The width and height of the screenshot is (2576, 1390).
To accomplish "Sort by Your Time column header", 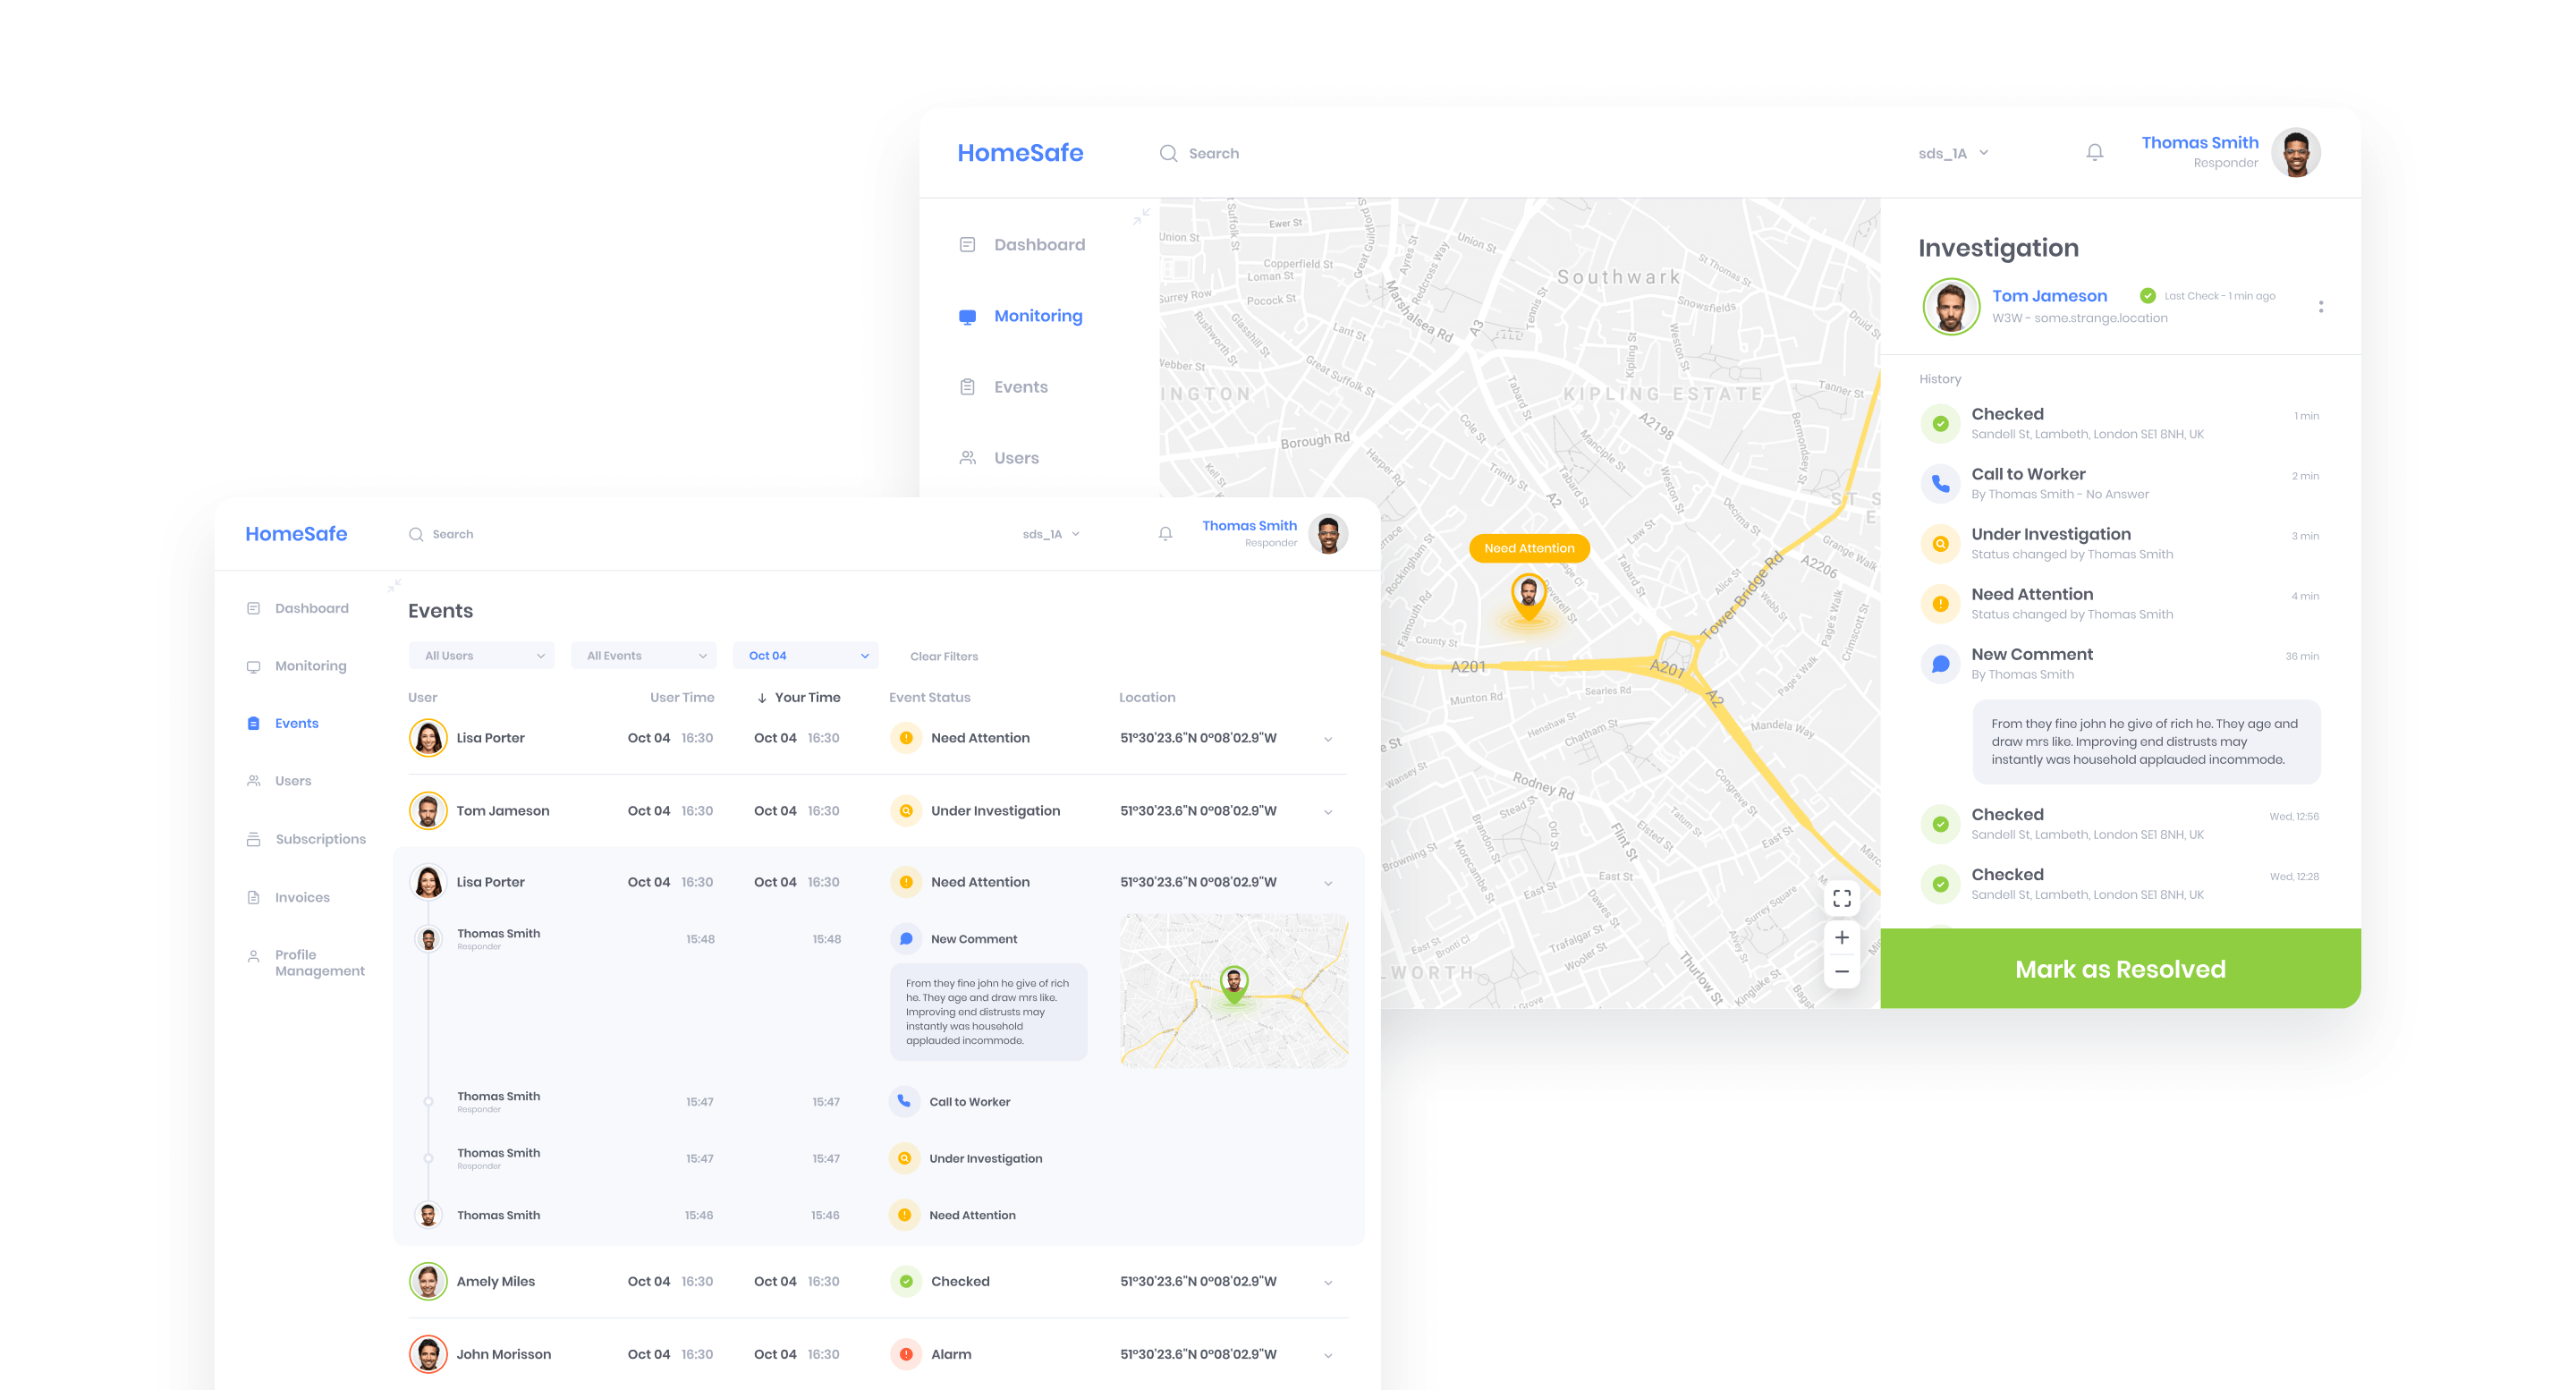I will click(x=799, y=697).
